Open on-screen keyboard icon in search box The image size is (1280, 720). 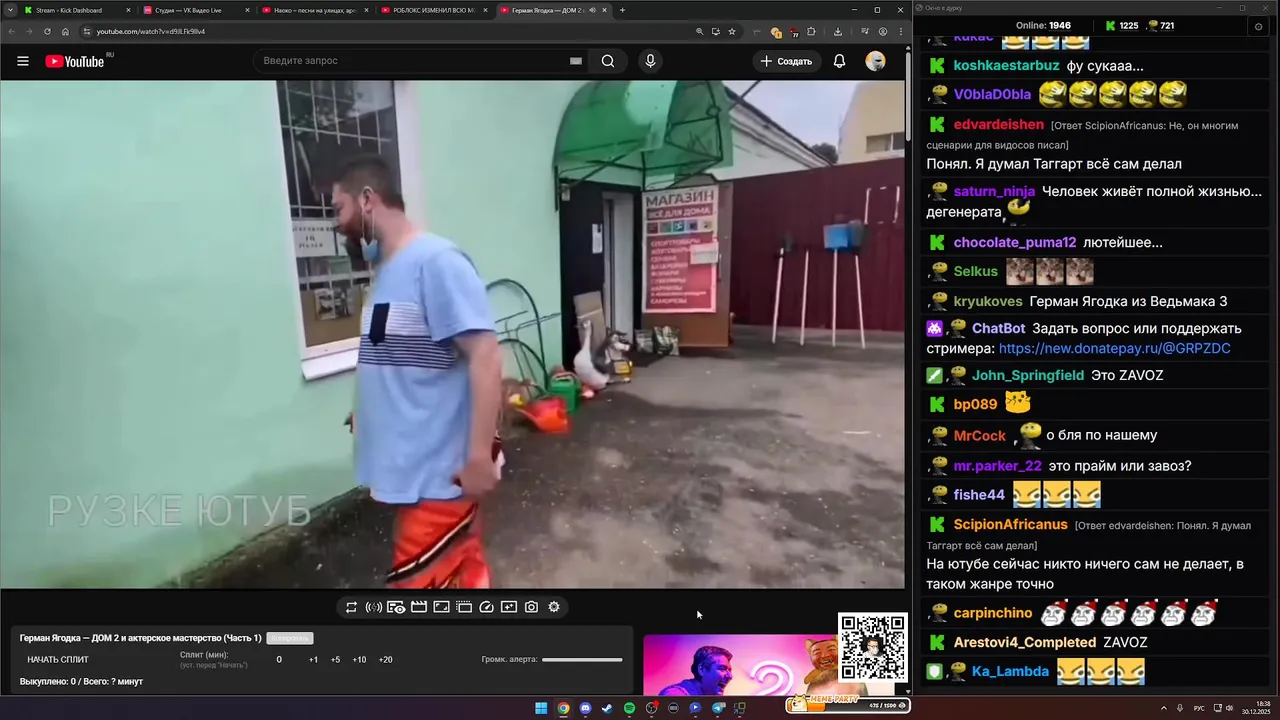[x=576, y=61]
